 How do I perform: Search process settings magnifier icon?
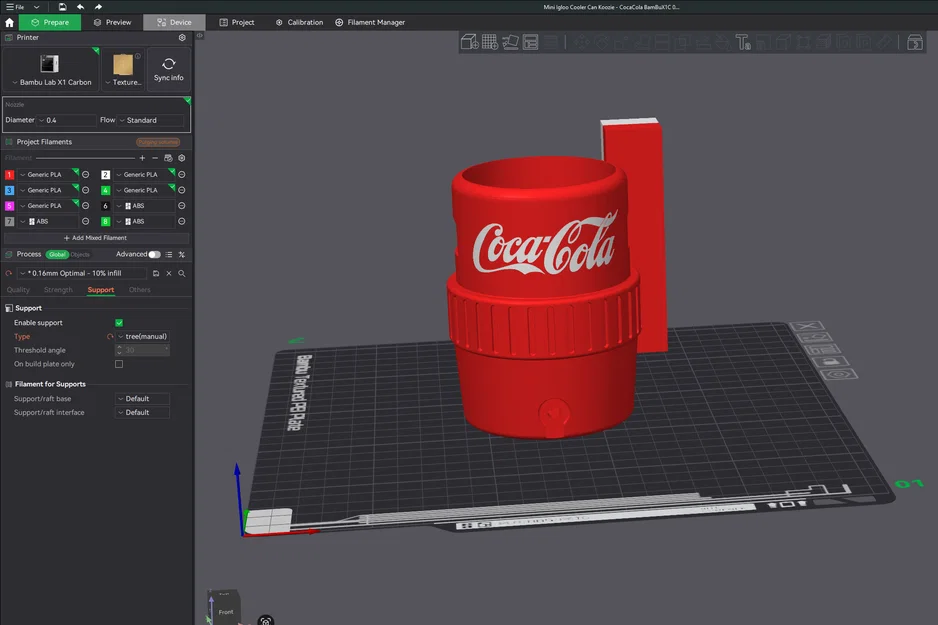click(x=182, y=273)
